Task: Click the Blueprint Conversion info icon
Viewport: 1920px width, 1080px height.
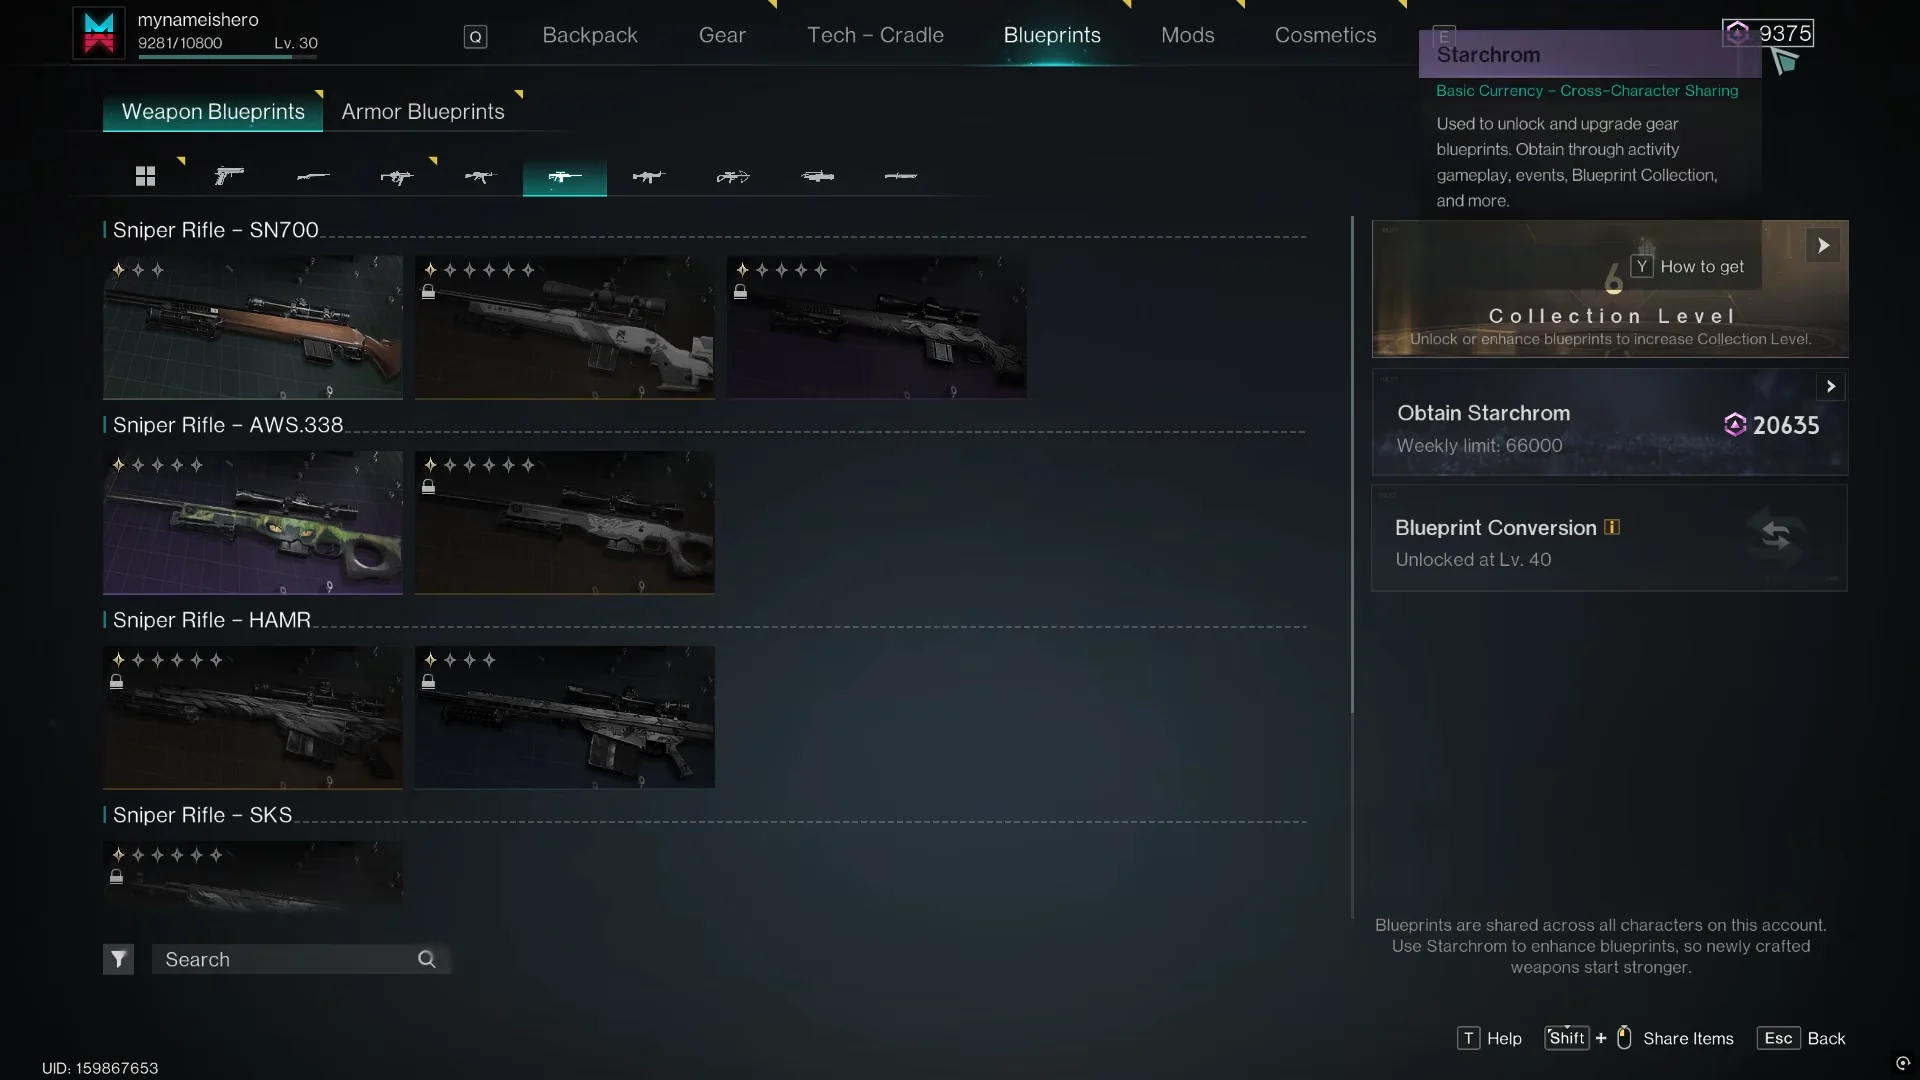Action: coord(1612,527)
